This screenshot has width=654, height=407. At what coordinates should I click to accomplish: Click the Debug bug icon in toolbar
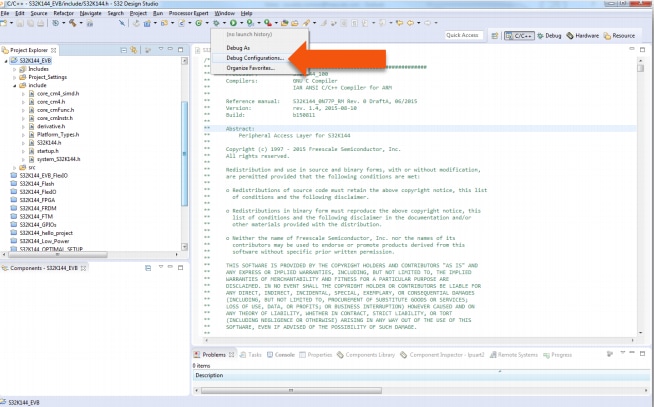coord(216,21)
